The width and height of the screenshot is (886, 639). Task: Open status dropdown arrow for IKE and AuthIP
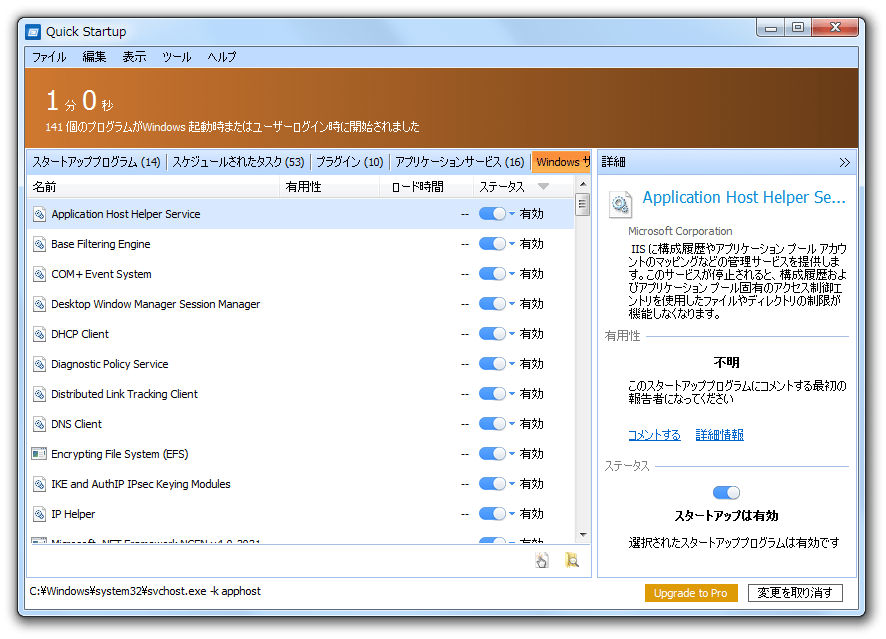[512, 483]
